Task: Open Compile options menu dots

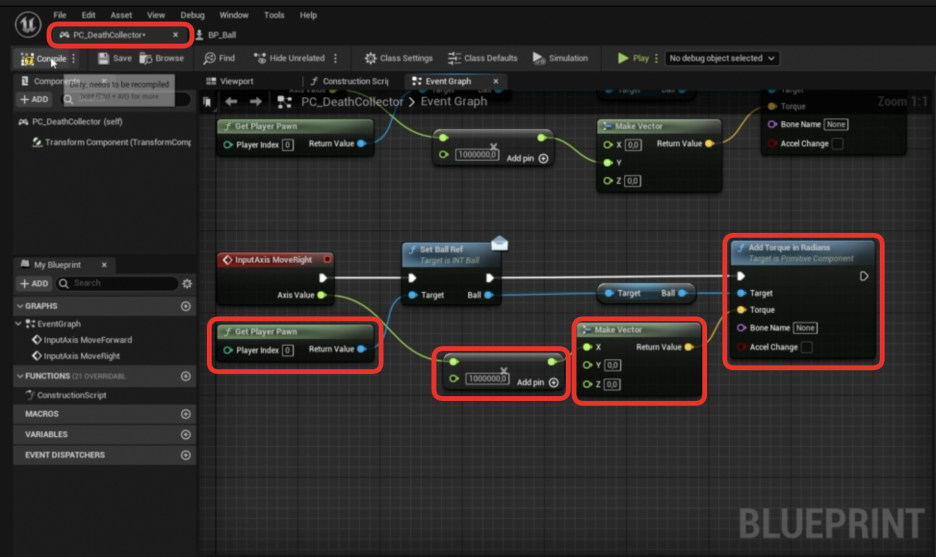Action: (x=74, y=59)
